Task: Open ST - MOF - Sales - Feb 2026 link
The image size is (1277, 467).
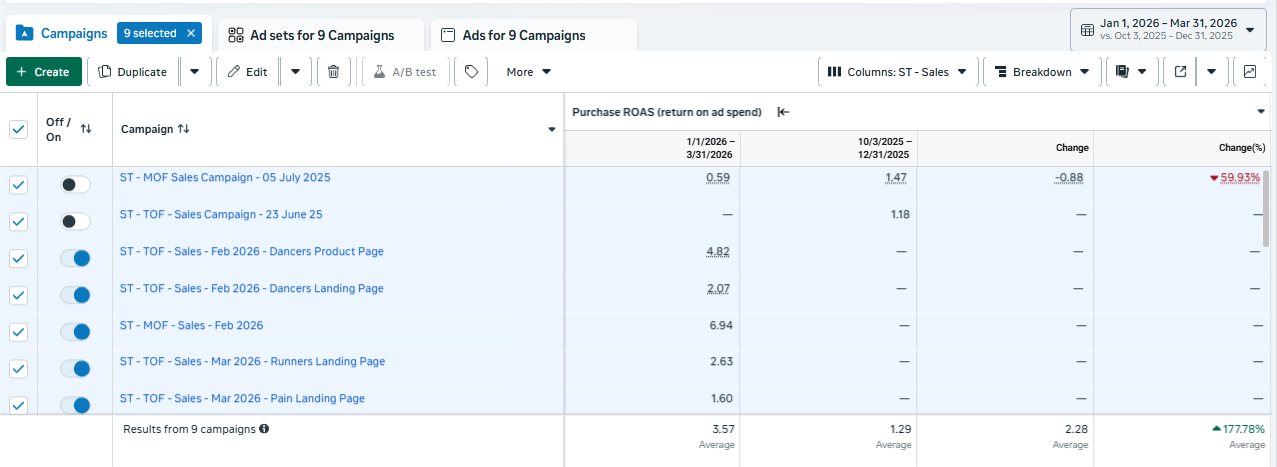Action: coord(192,325)
